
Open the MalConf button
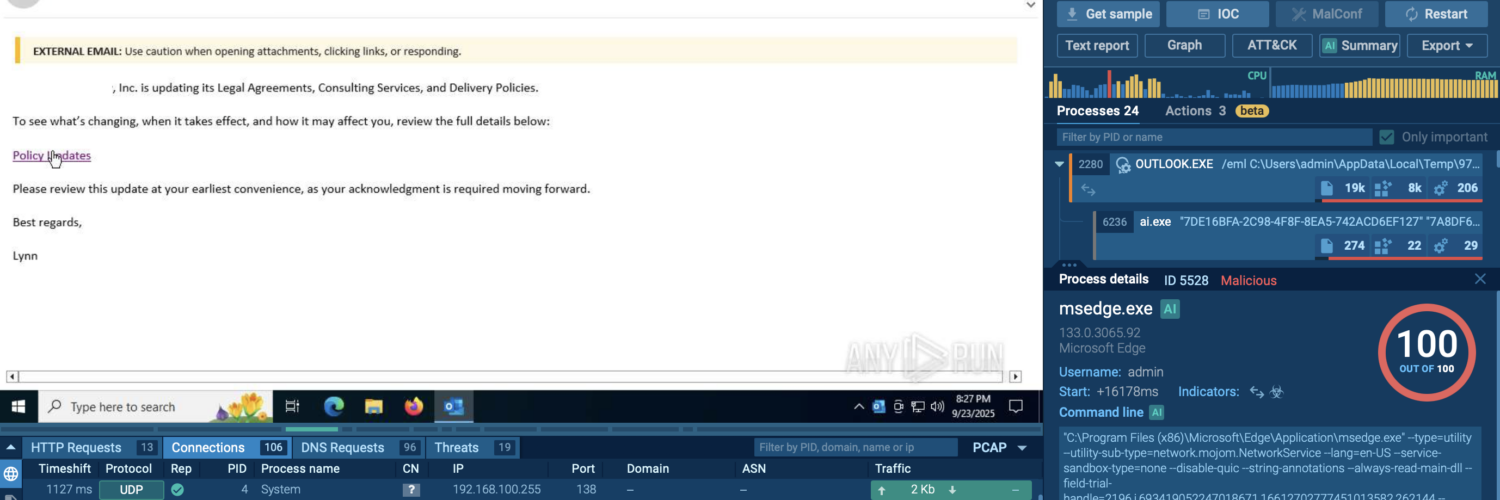[x=1326, y=14]
